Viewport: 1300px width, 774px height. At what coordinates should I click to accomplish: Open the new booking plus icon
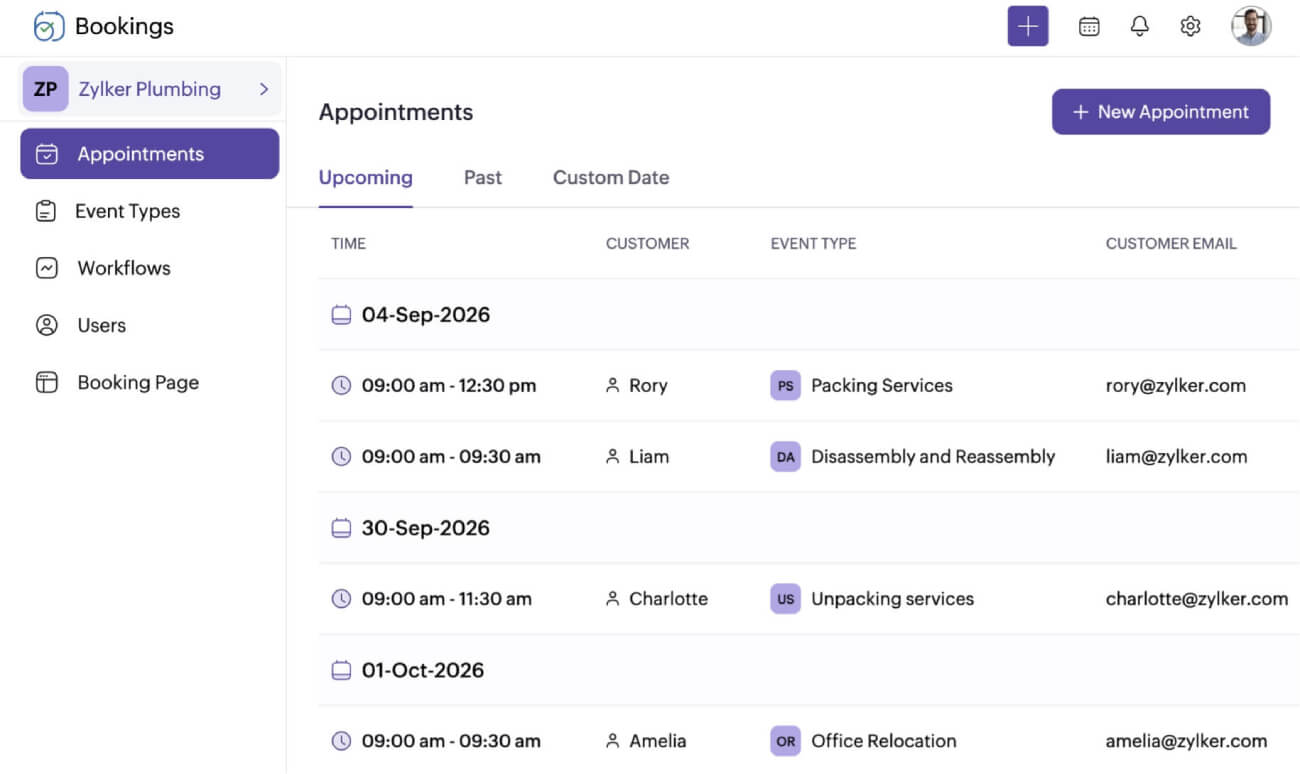1028,26
